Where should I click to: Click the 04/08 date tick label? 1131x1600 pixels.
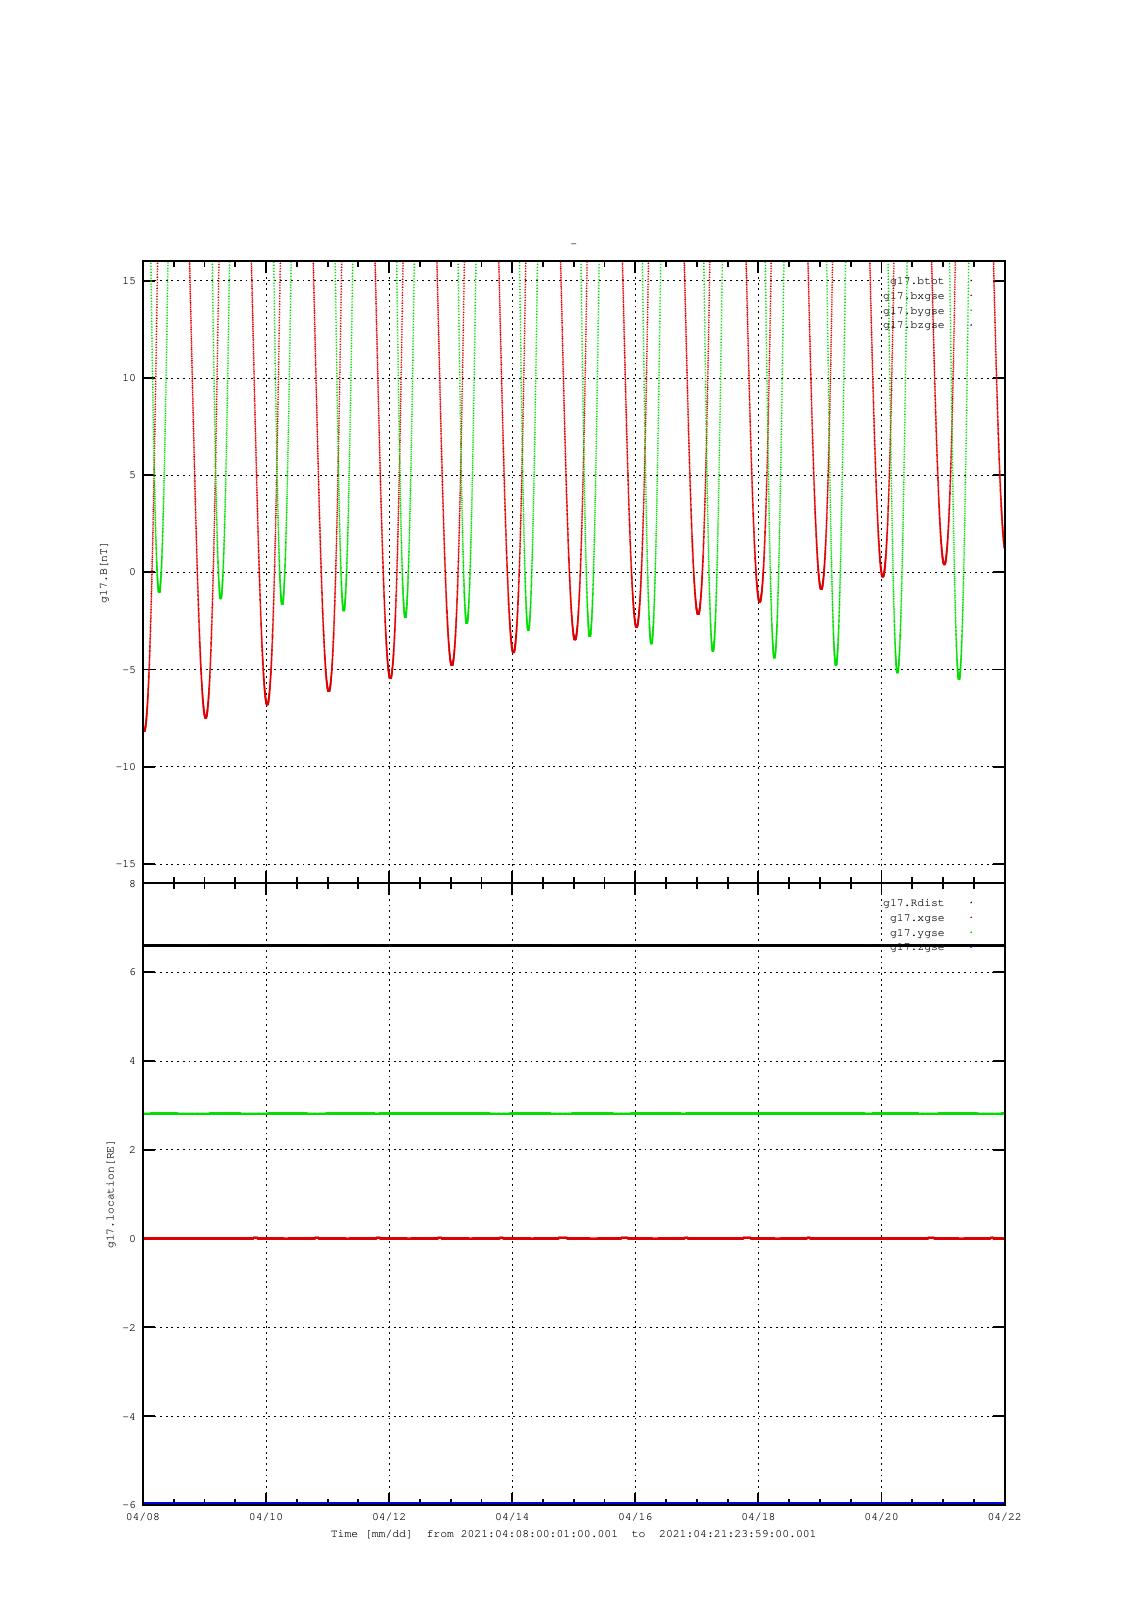click(x=143, y=1517)
